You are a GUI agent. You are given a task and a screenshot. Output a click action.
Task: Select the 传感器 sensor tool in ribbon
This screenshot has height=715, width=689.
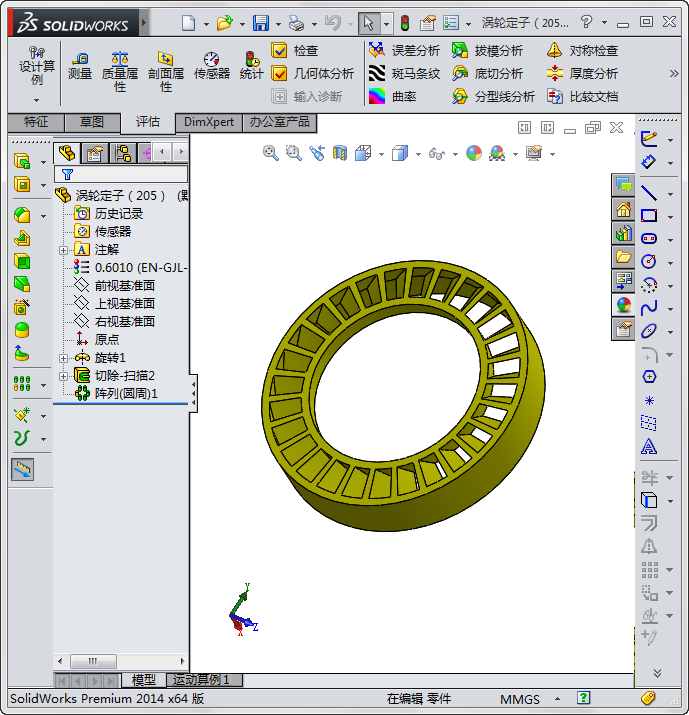click(x=211, y=66)
